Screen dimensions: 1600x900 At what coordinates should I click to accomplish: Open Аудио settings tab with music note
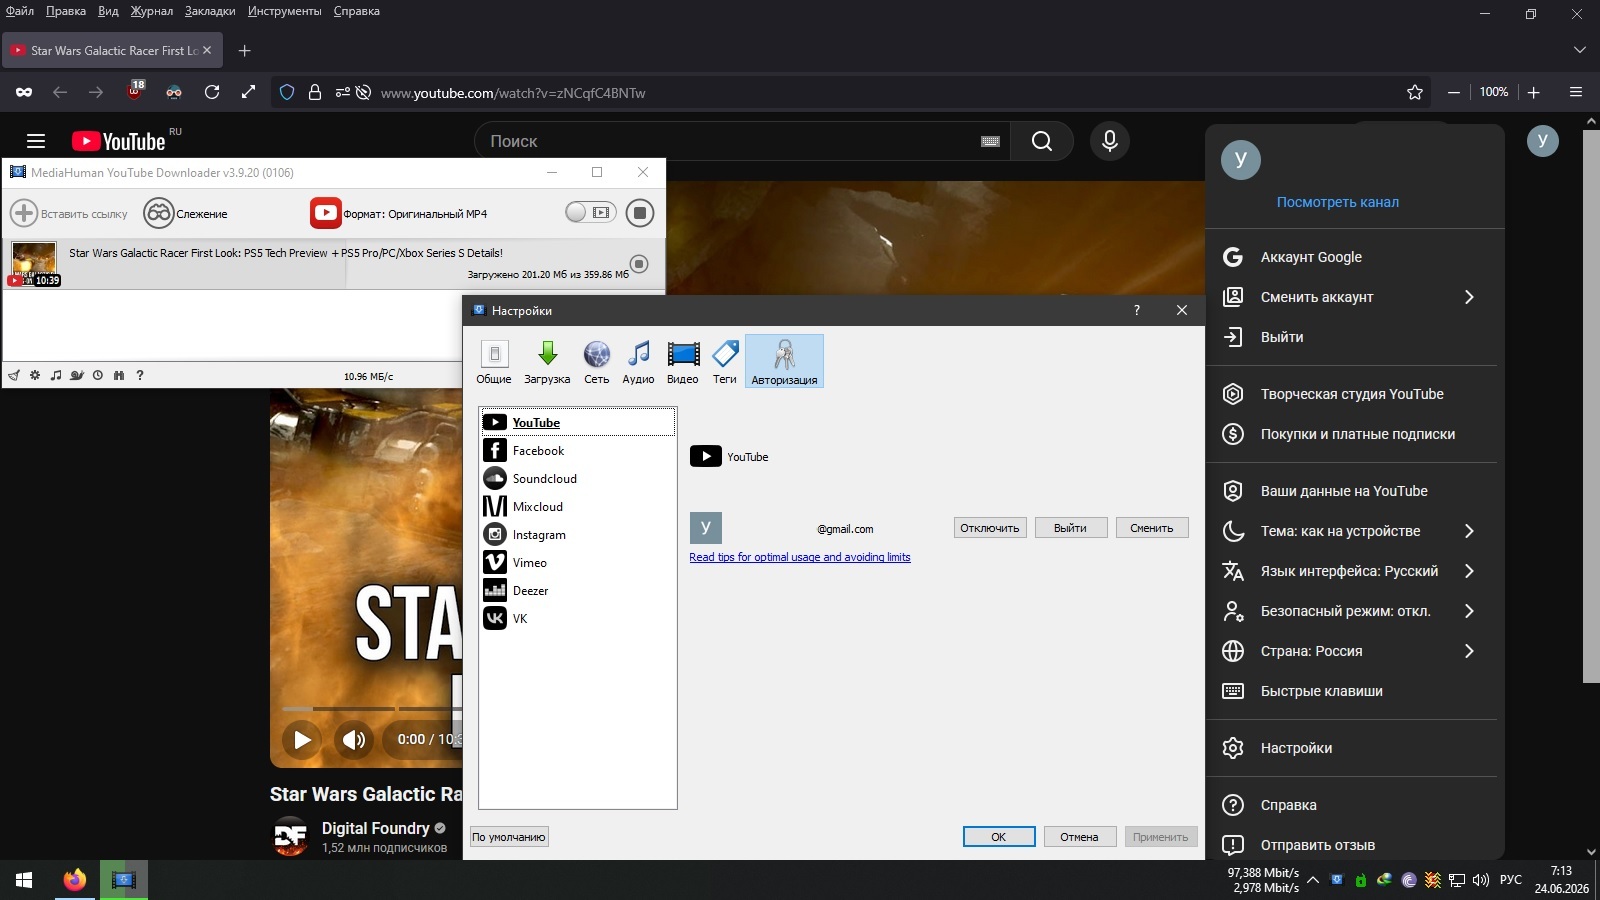coord(638,361)
